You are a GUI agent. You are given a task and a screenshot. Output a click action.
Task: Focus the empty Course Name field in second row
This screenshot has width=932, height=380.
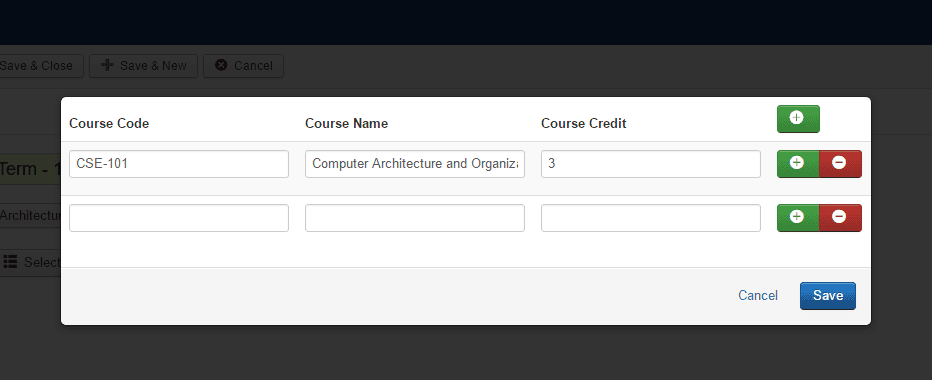click(x=415, y=218)
